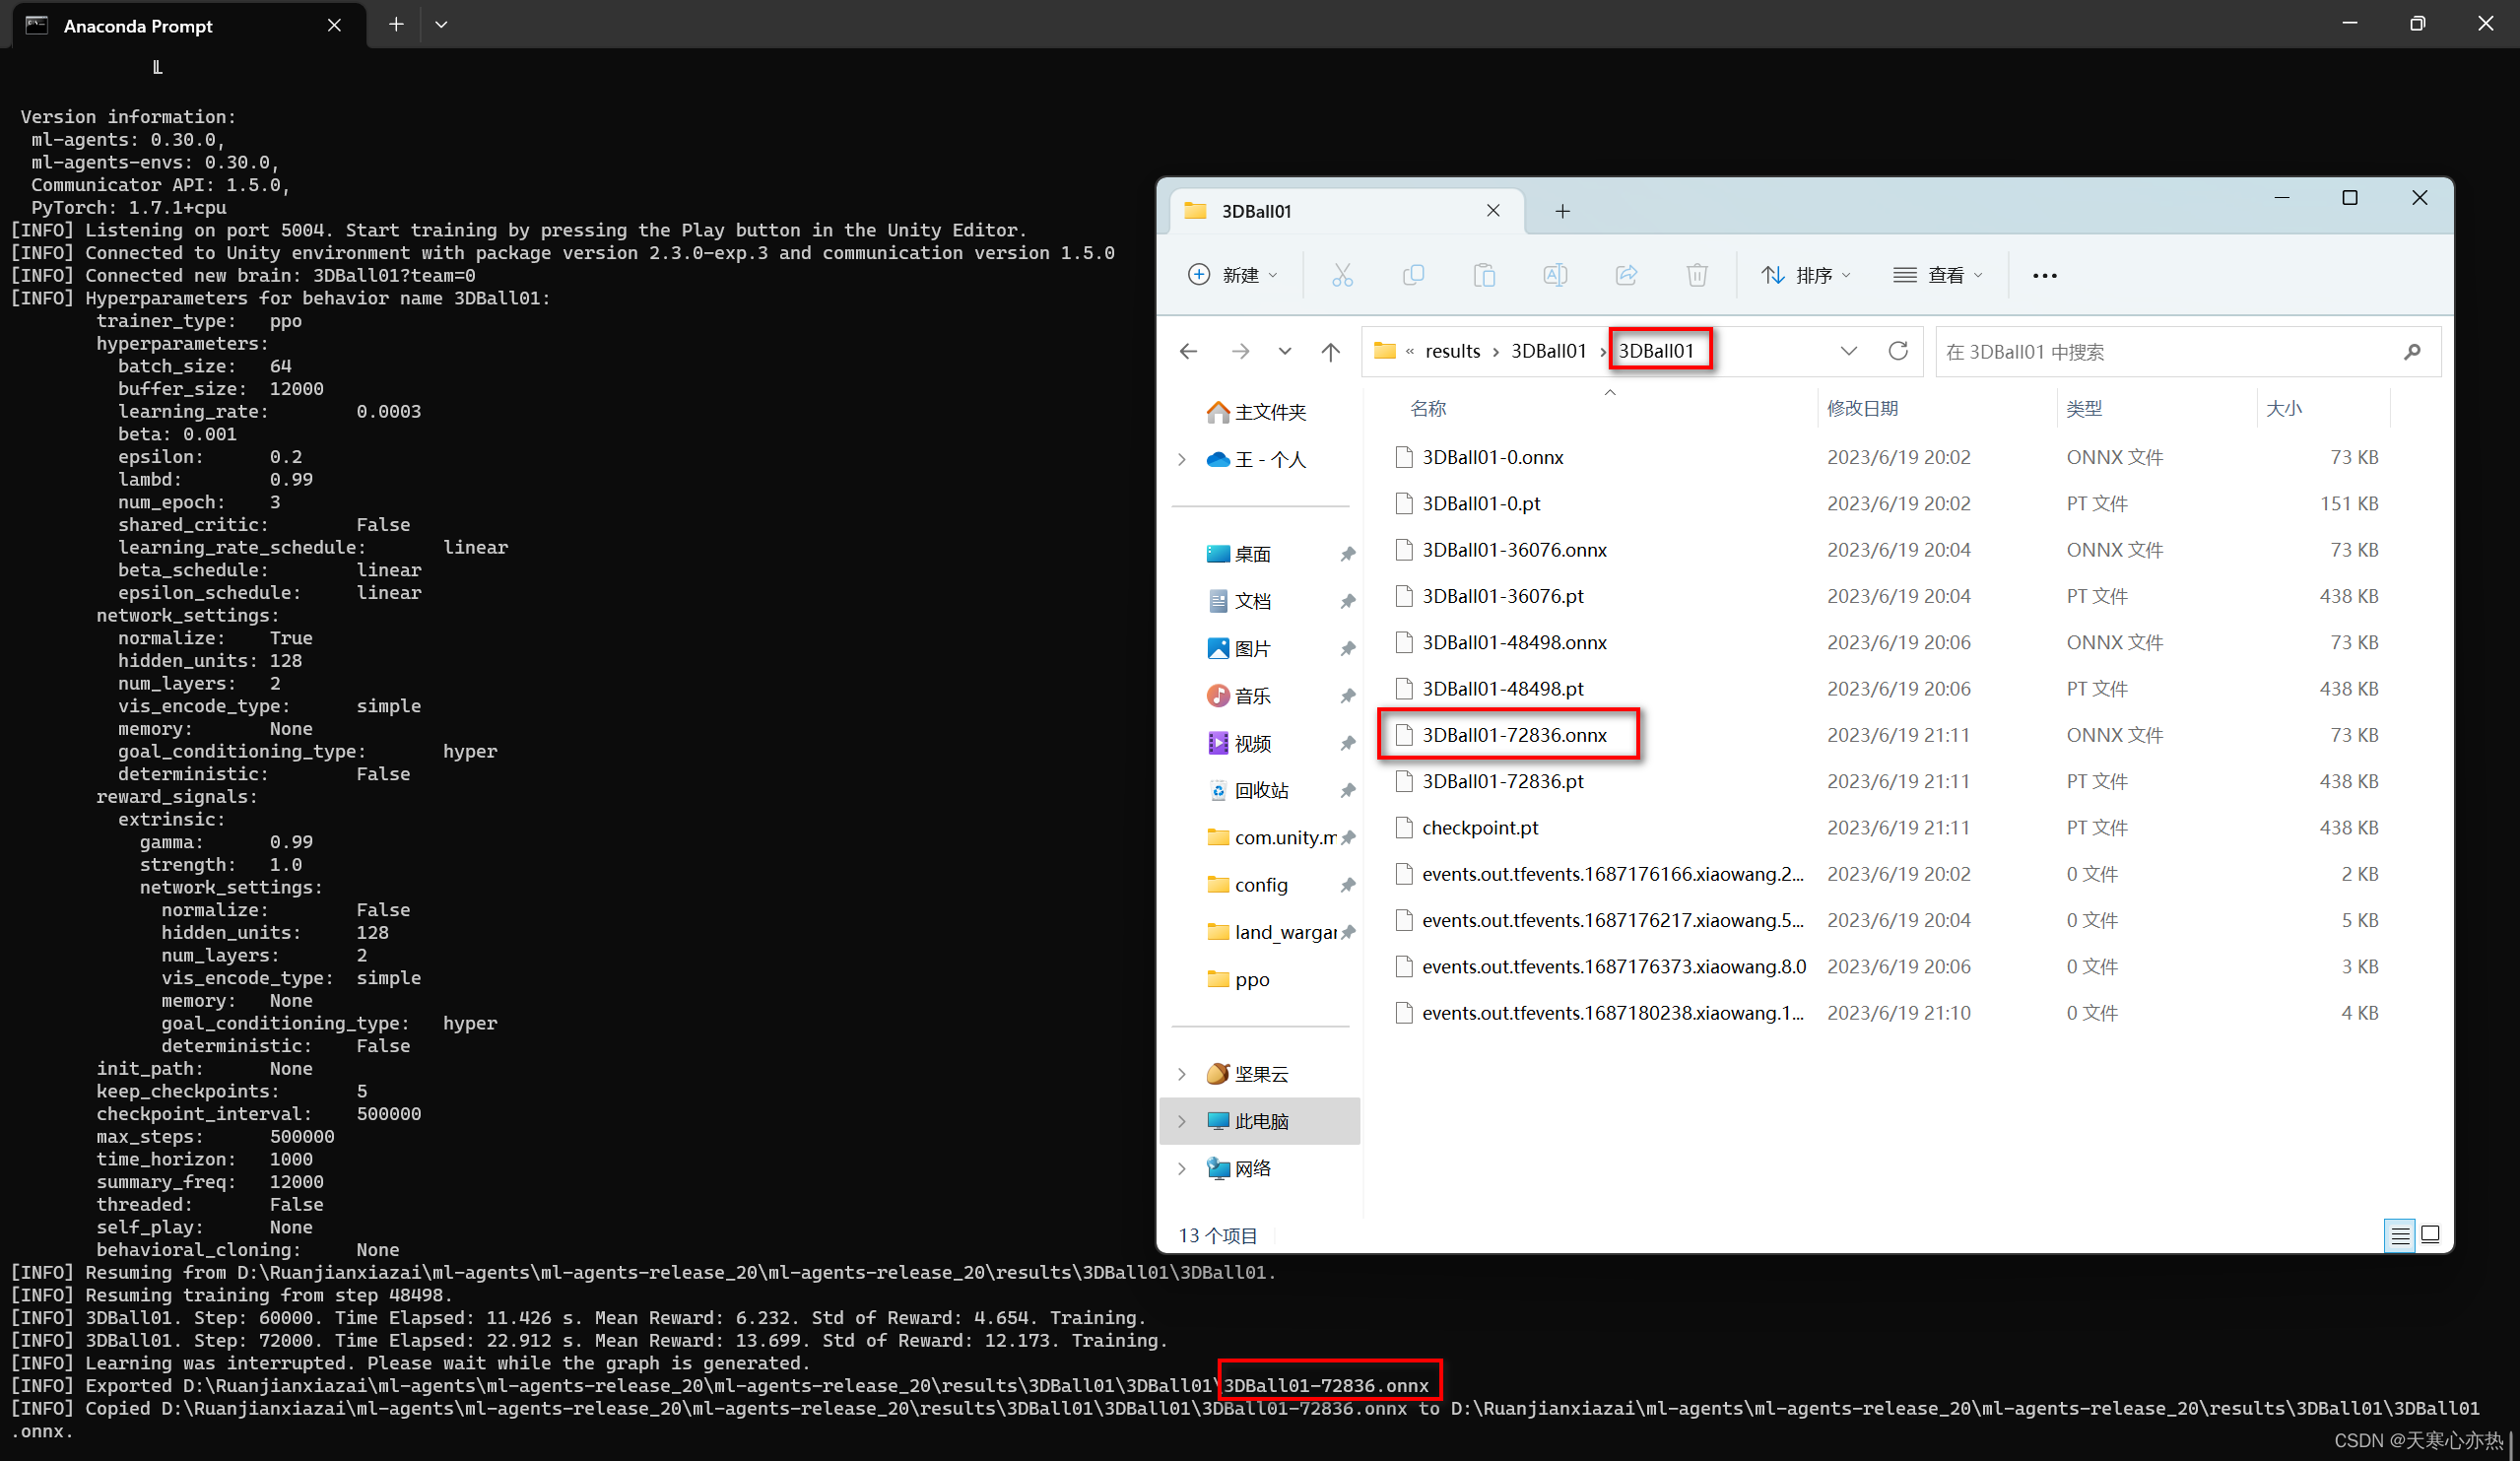Refresh the folder with the refresh icon
The image size is (2520, 1461).
tap(1899, 351)
